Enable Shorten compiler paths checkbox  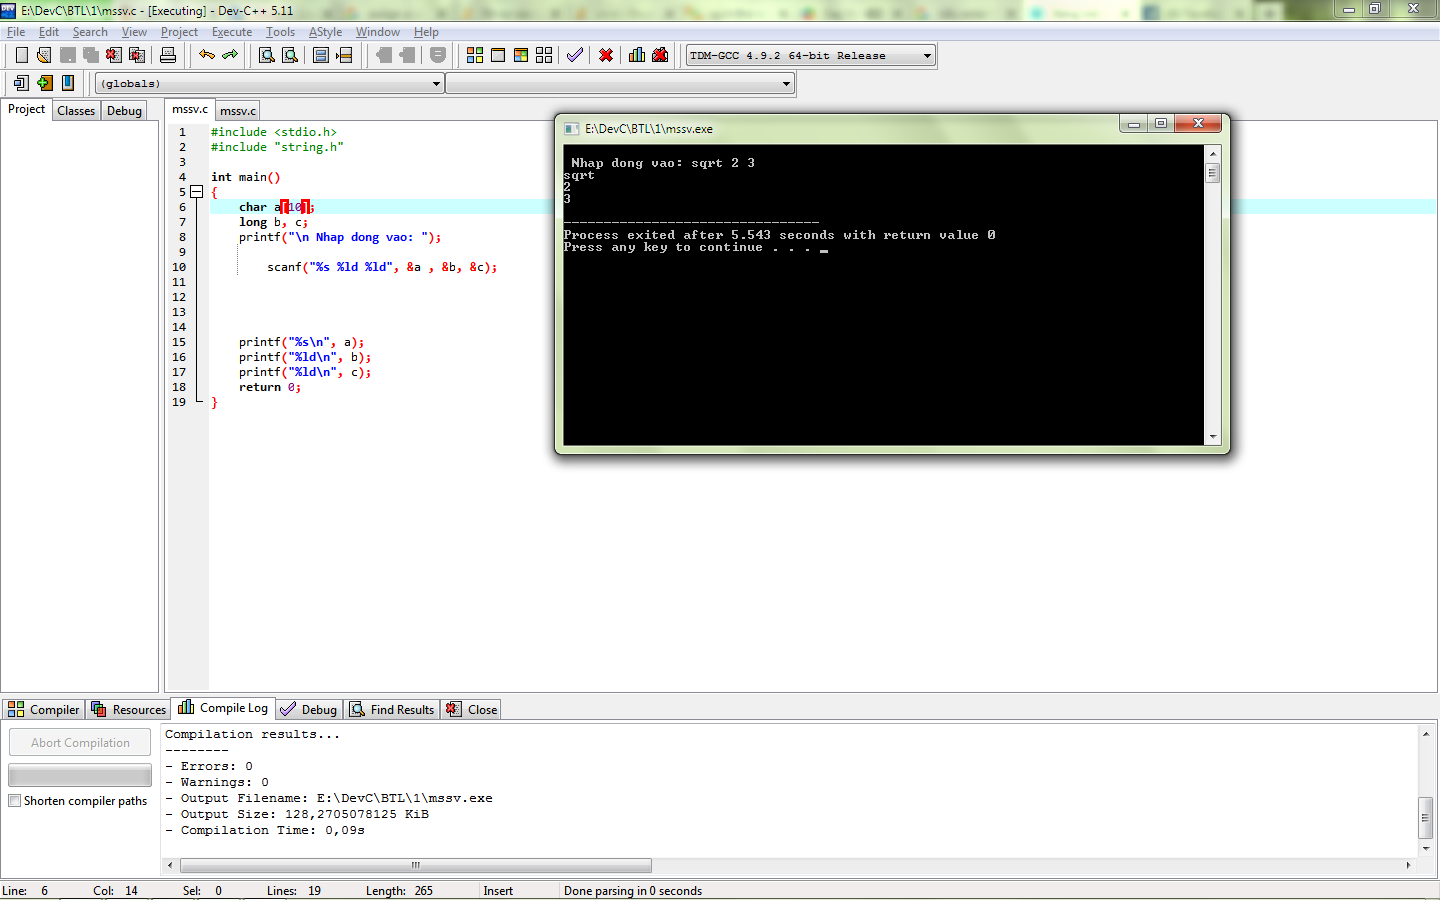(x=15, y=801)
